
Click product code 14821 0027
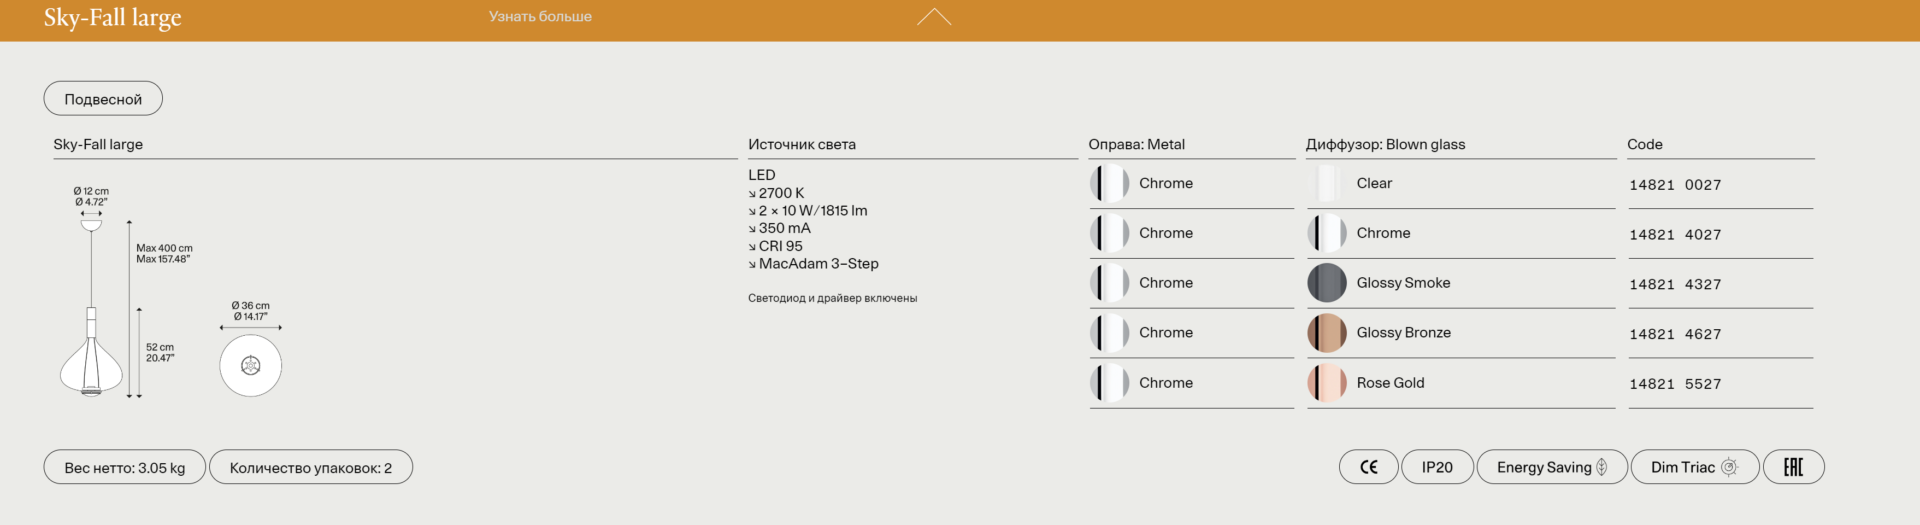(1675, 185)
